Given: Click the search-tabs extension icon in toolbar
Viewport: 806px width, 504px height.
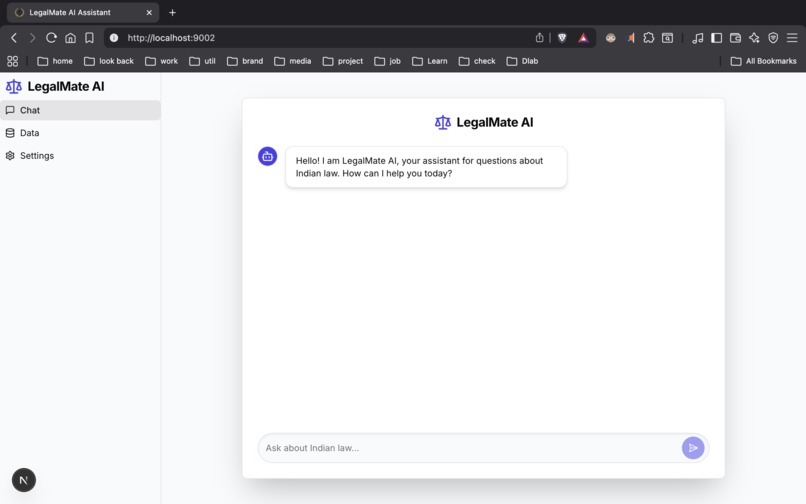Looking at the screenshot, I should [x=667, y=38].
